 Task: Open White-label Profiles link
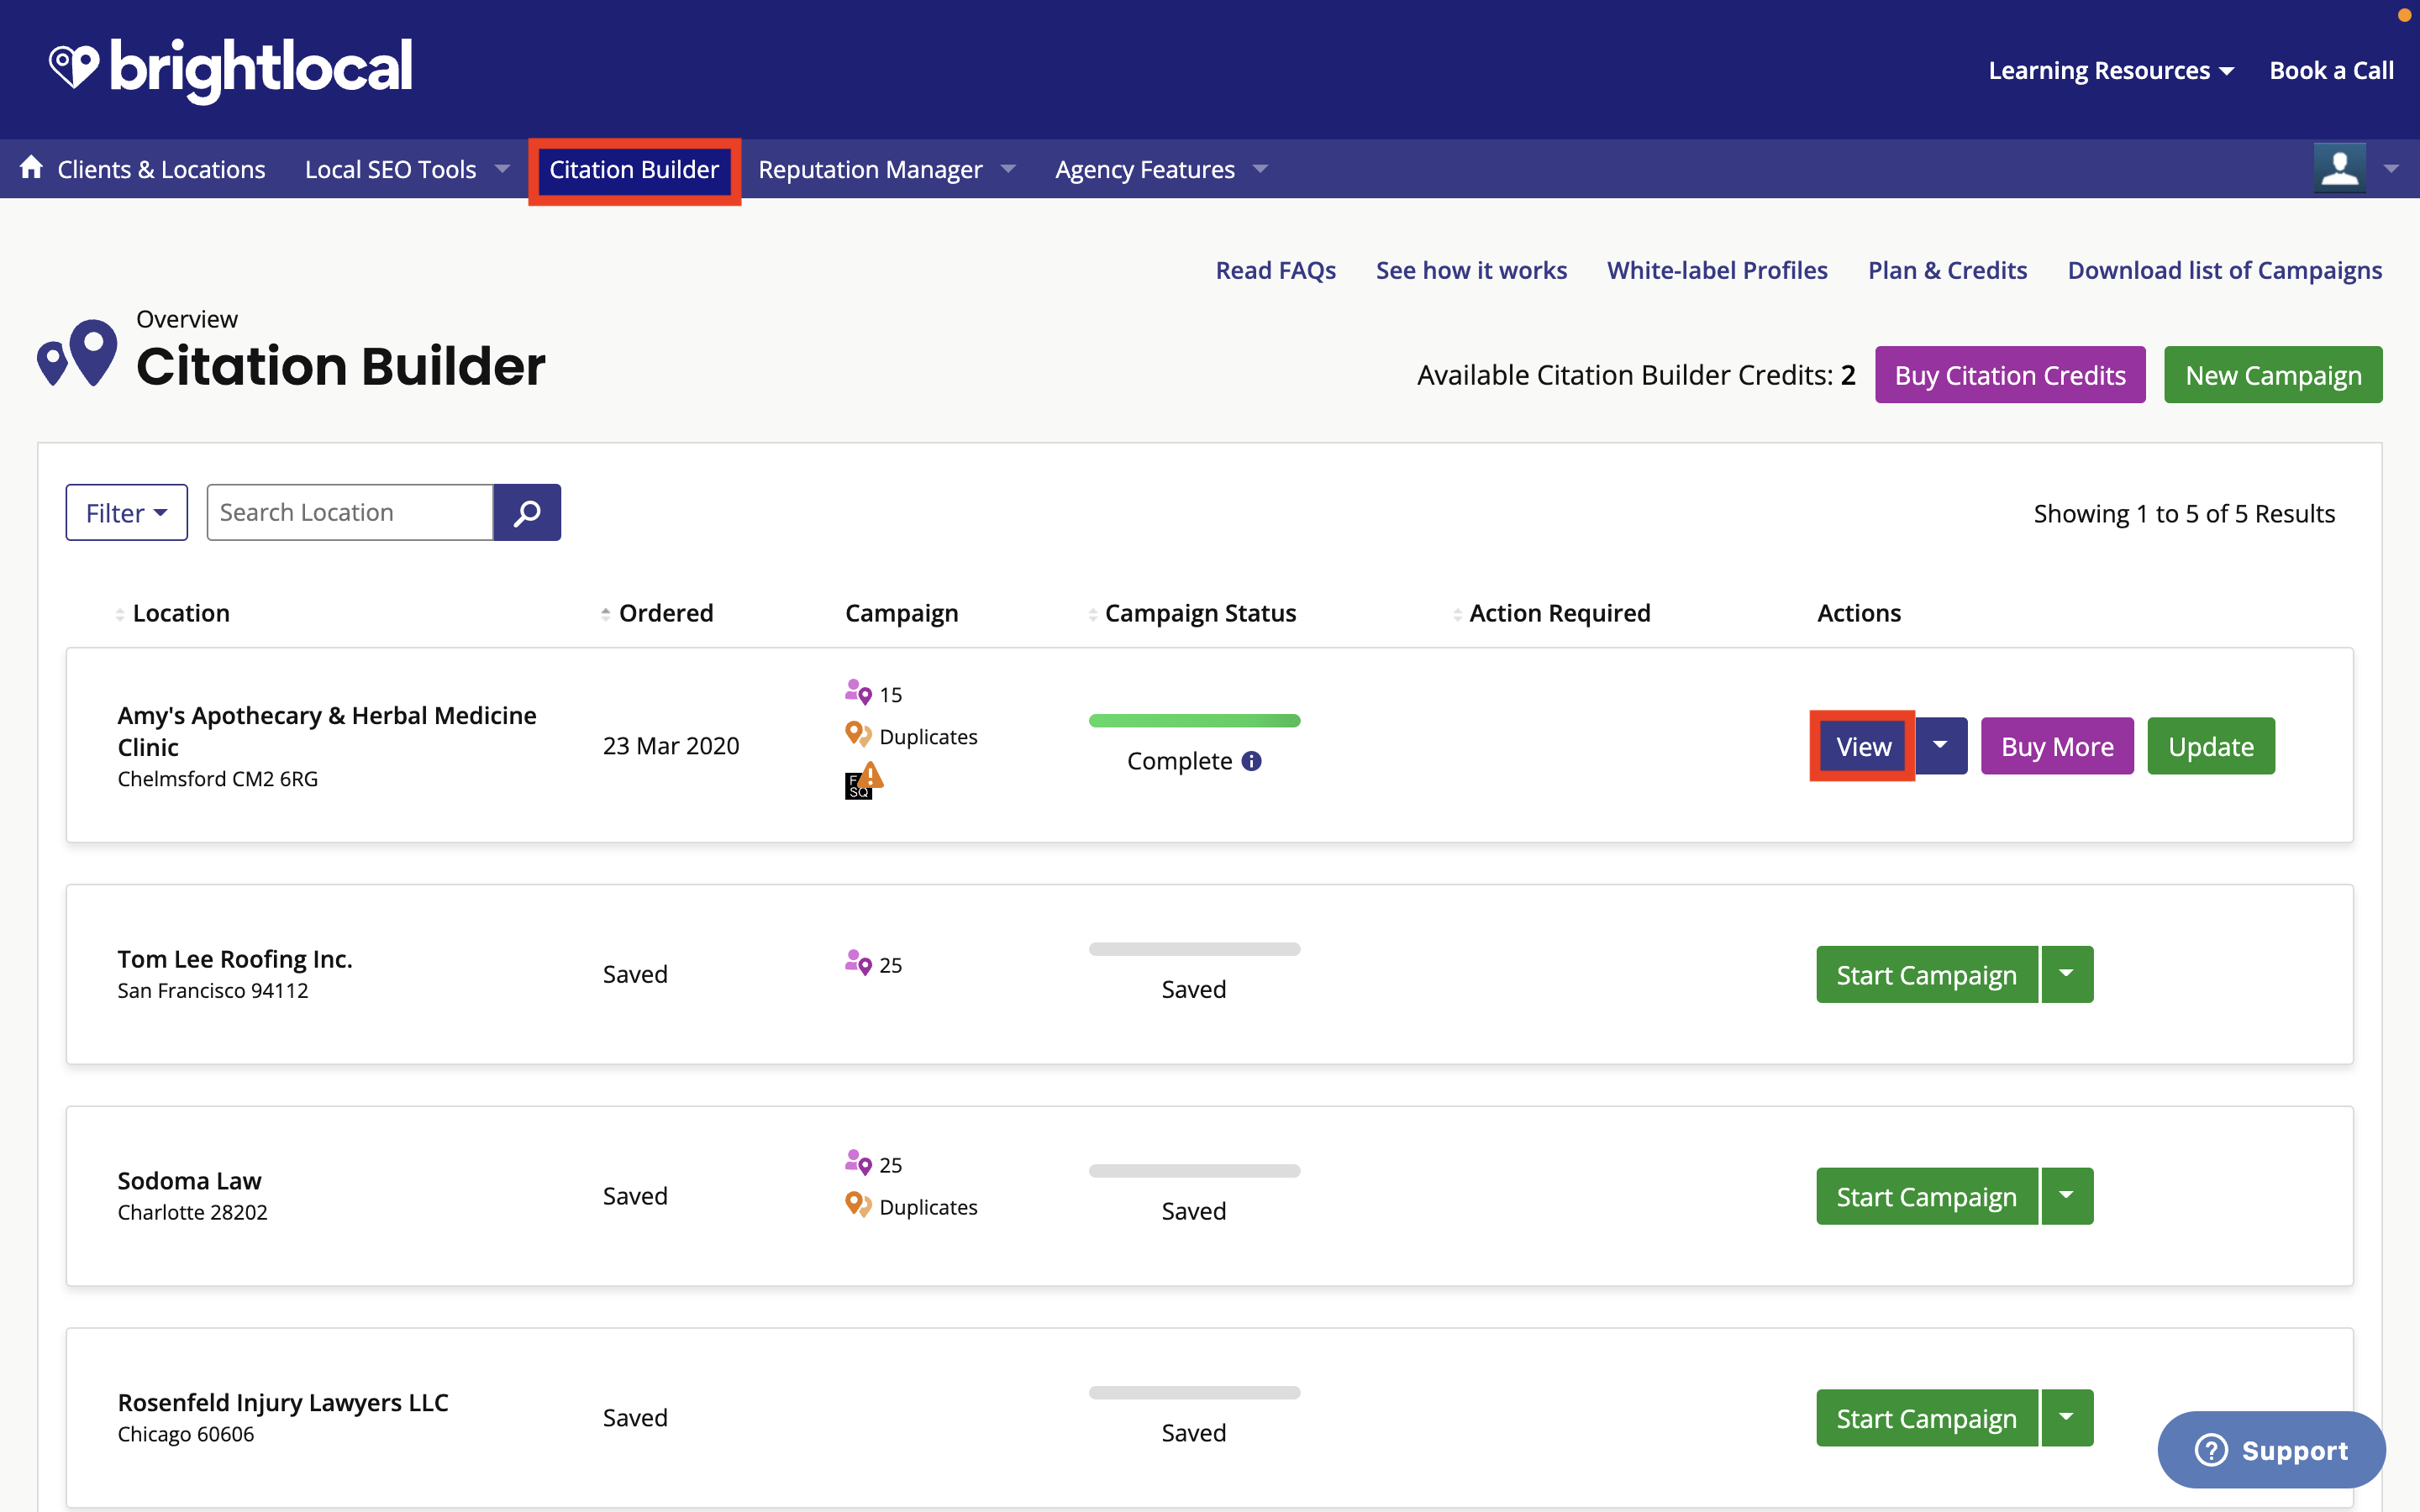[1717, 270]
